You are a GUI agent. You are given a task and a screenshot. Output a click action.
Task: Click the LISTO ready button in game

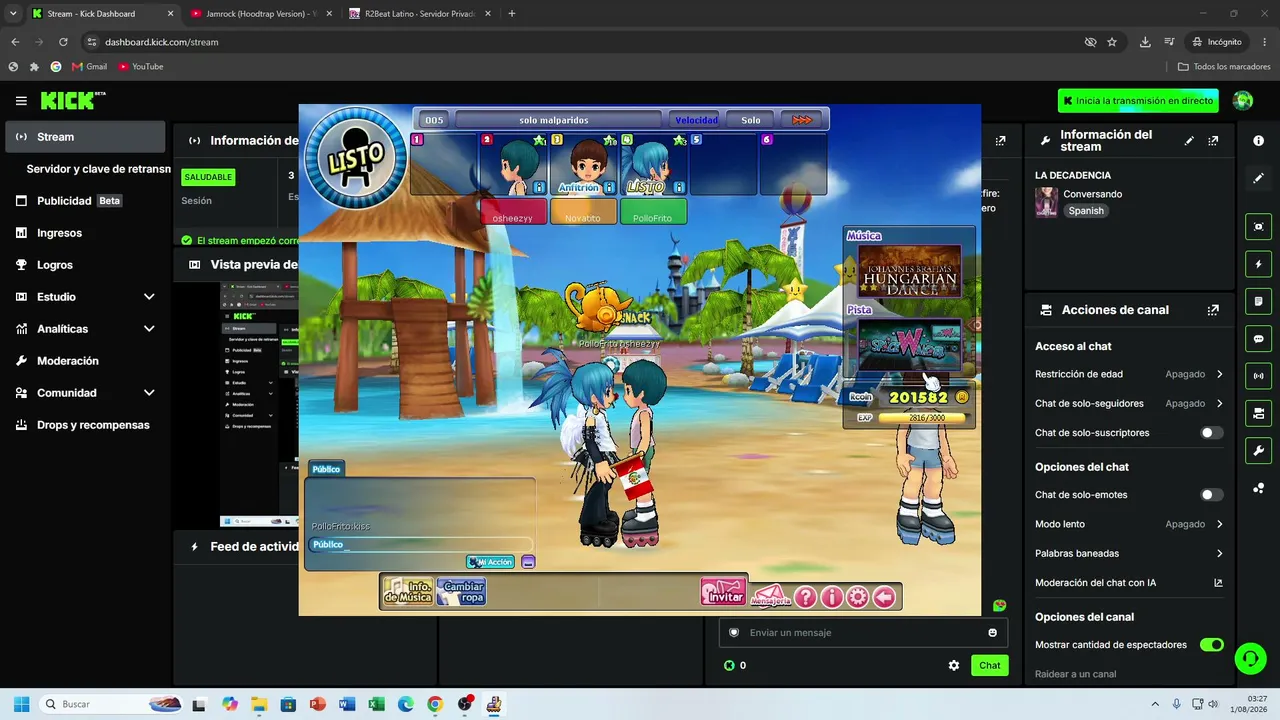[x=356, y=156]
